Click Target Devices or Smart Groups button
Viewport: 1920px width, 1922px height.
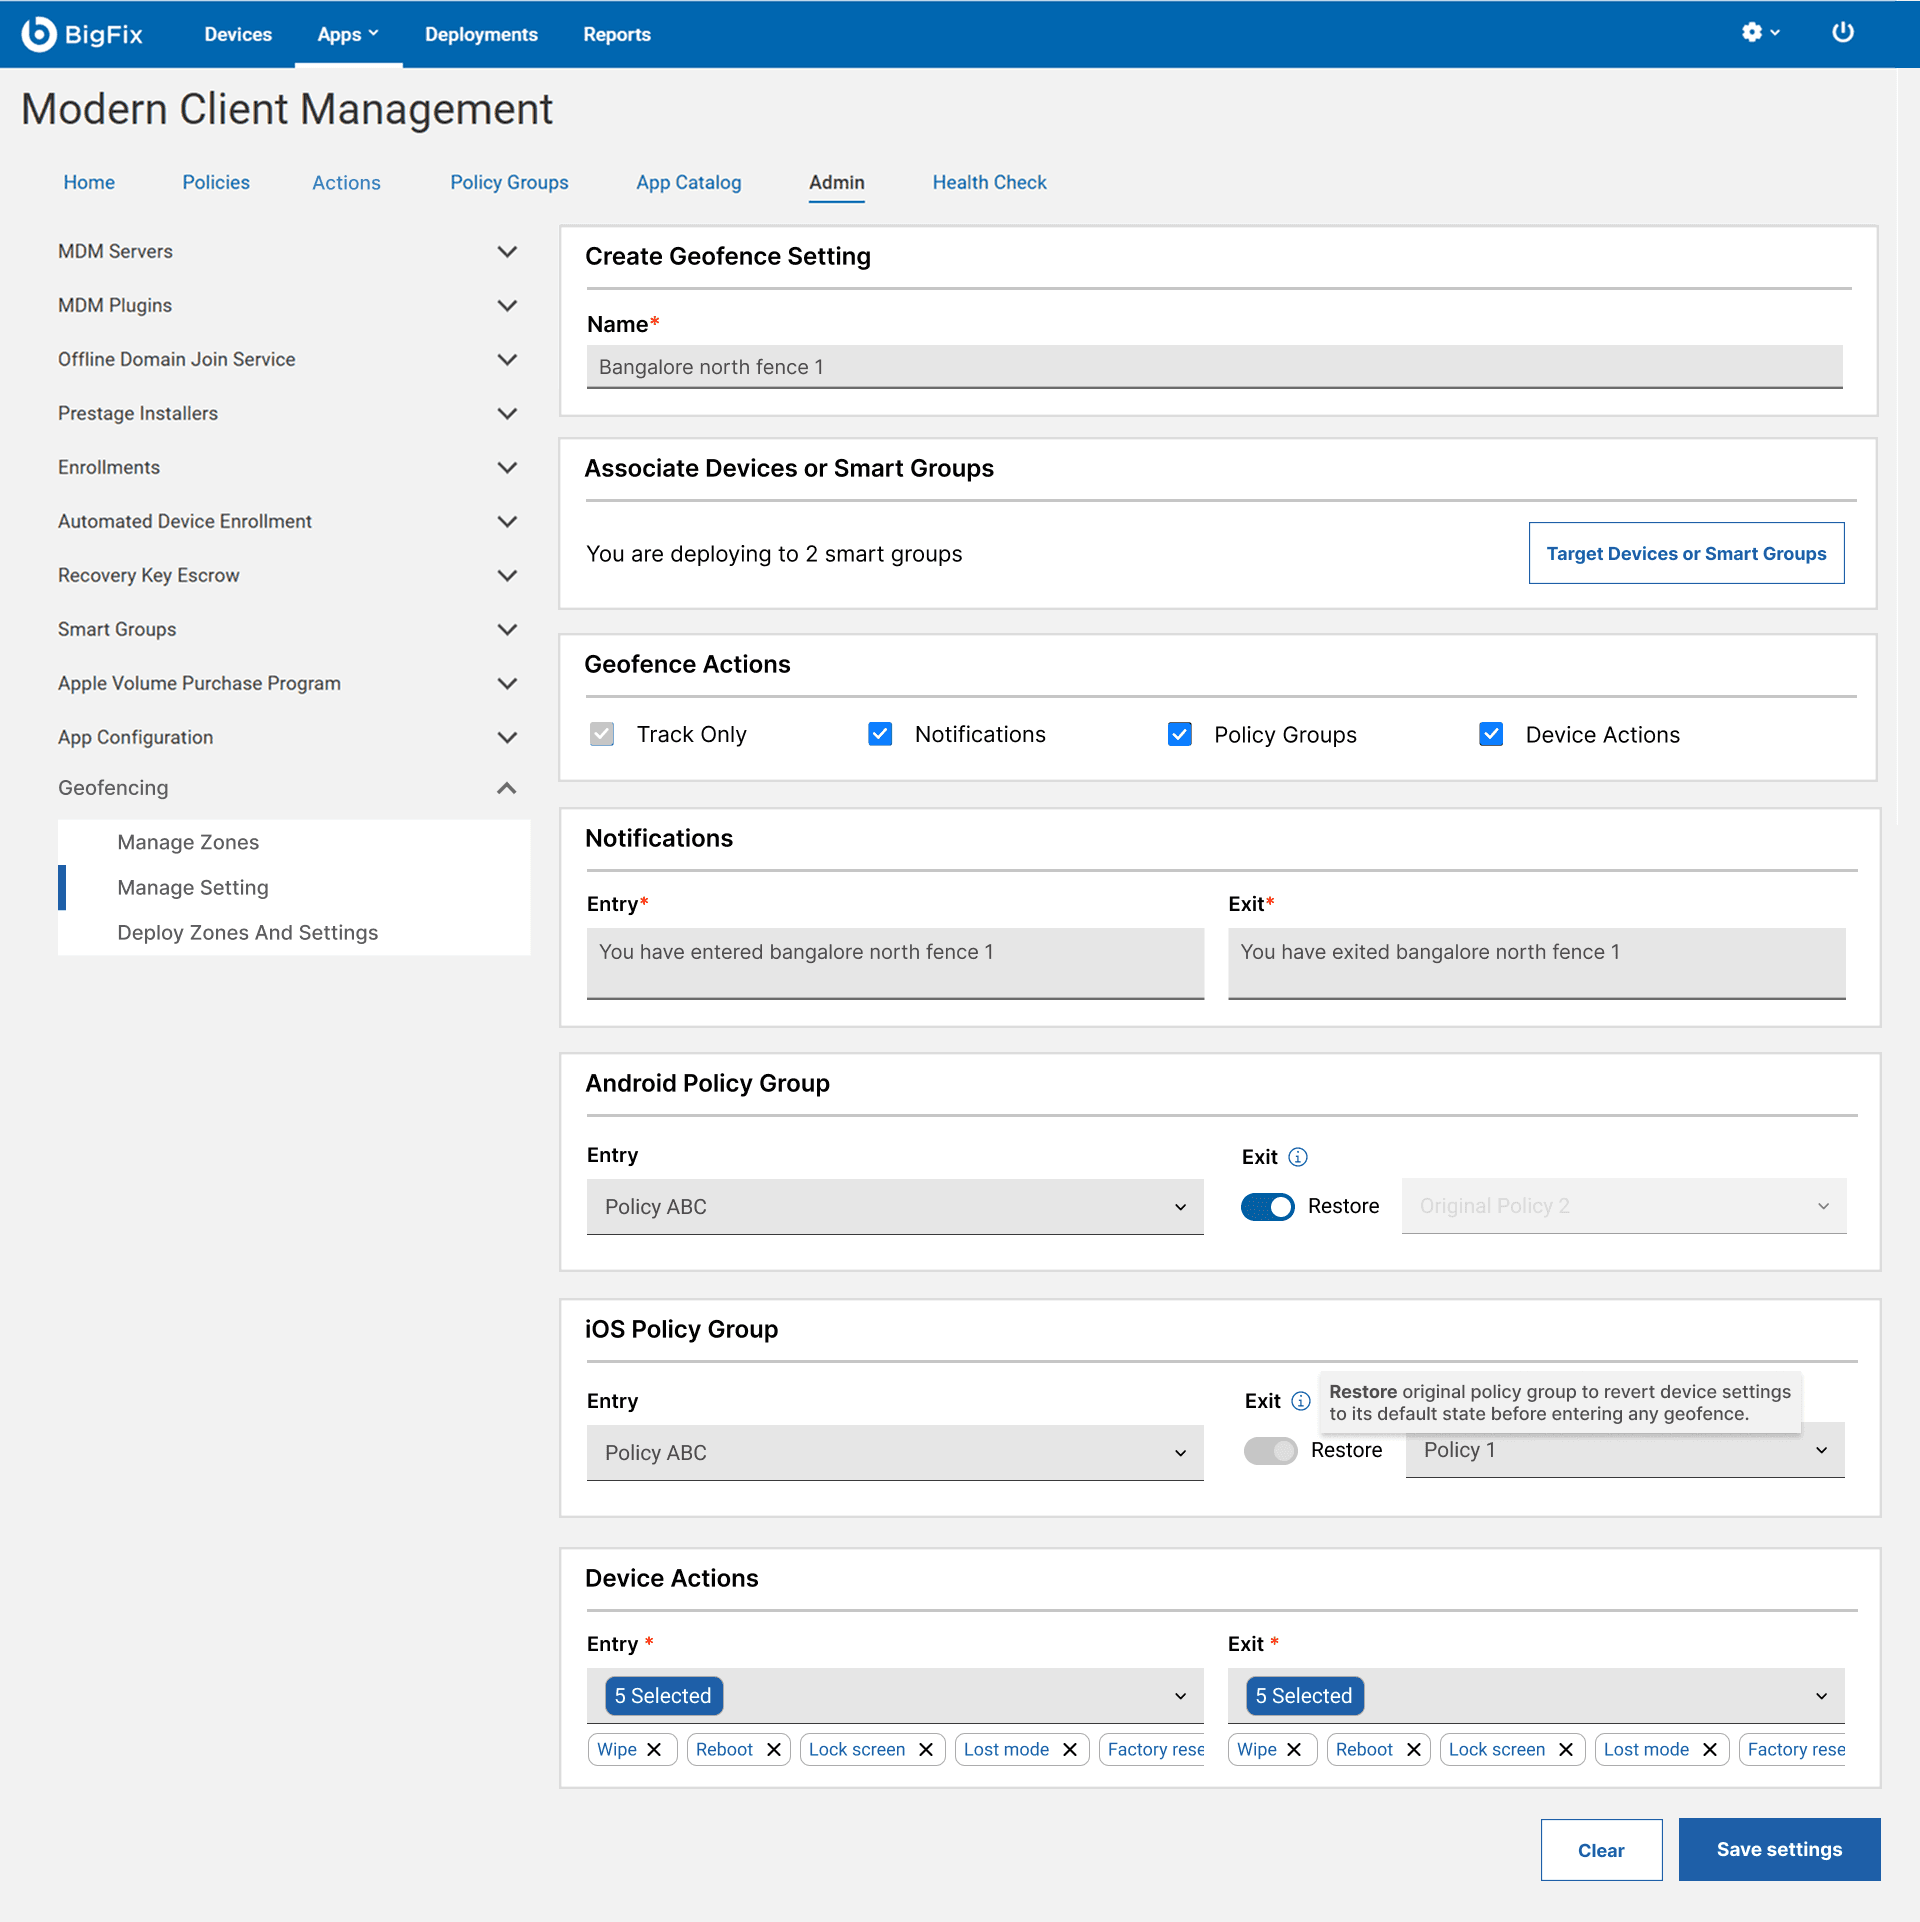[x=1686, y=553]
